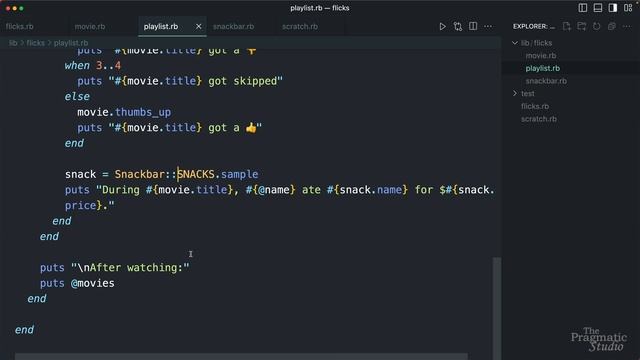Open Explorer views and more actions menu
The width and height of the screenshot is (640, 360).
coord(627,27)
